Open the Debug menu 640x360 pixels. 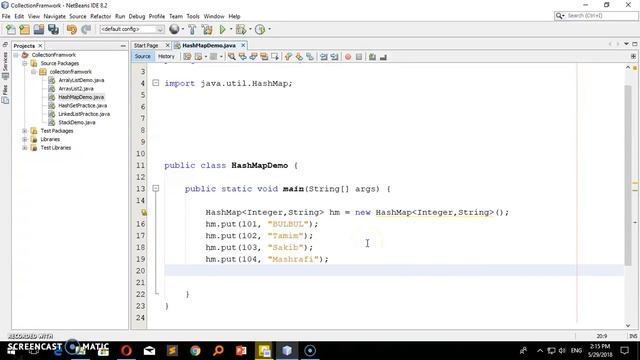pyautogui.click(x=137, y=16)
